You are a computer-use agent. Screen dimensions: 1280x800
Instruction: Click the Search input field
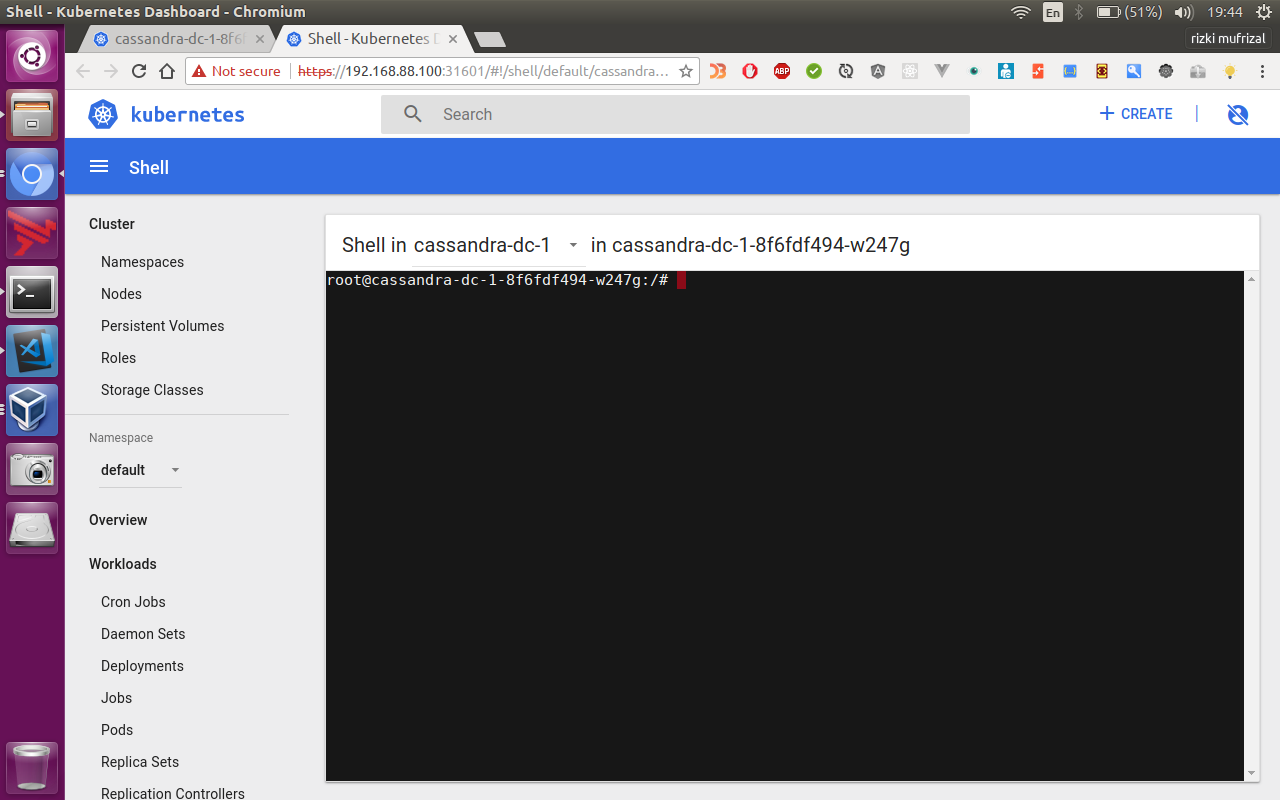coord(675,114)
